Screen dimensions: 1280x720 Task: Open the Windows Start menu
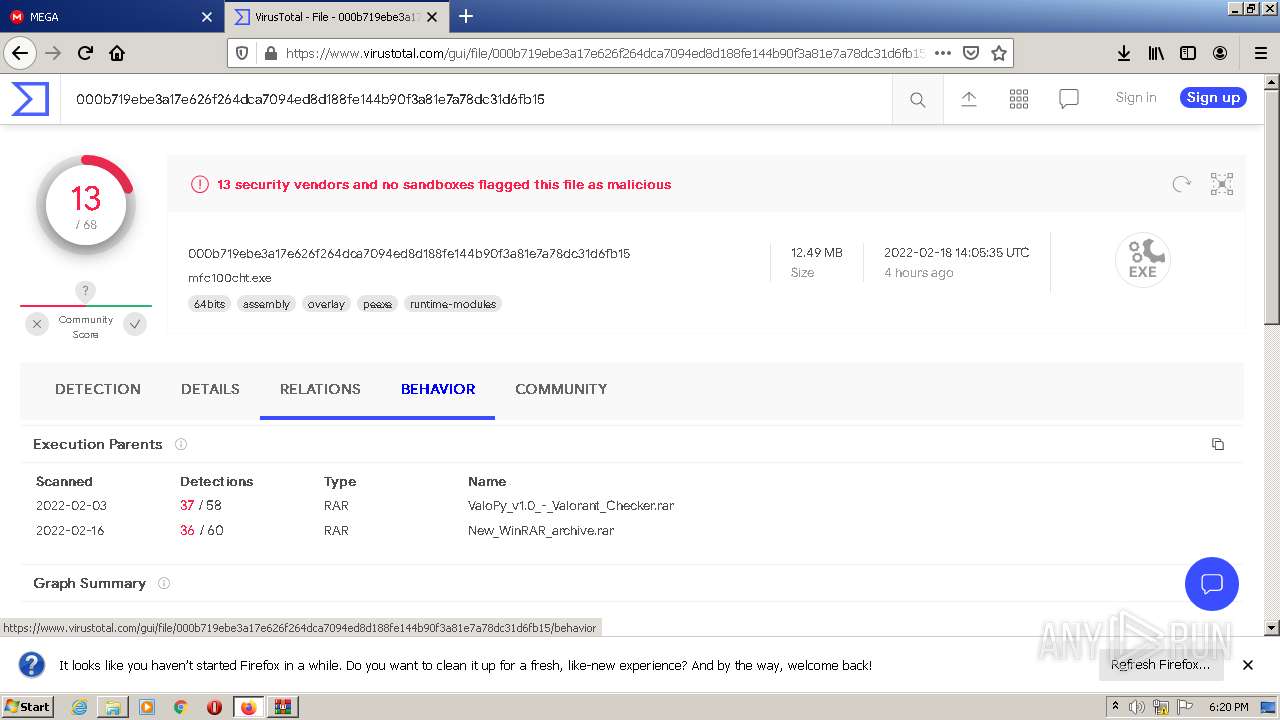click(x=28, y=707)
